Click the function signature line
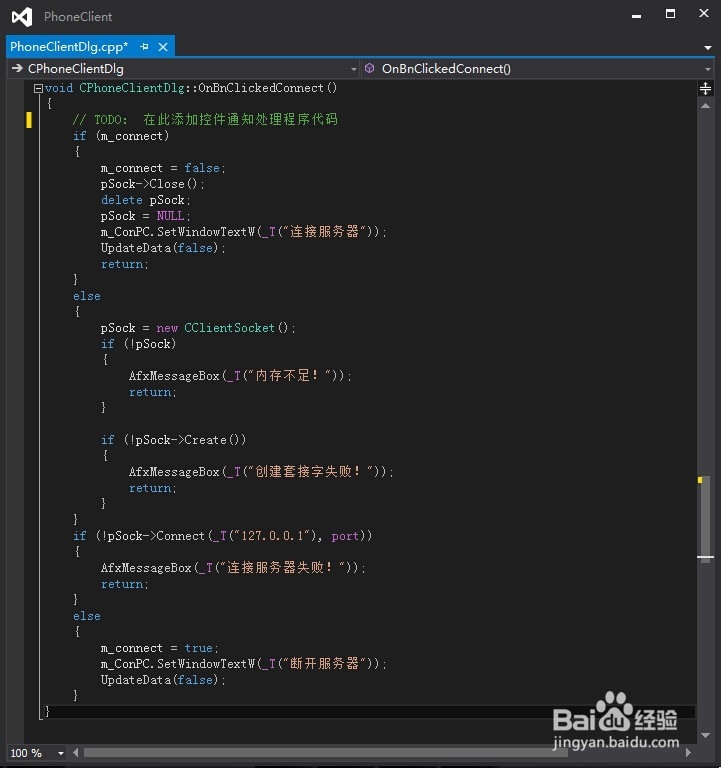Screen dimensions: 721x768 [x=191, y=88]
